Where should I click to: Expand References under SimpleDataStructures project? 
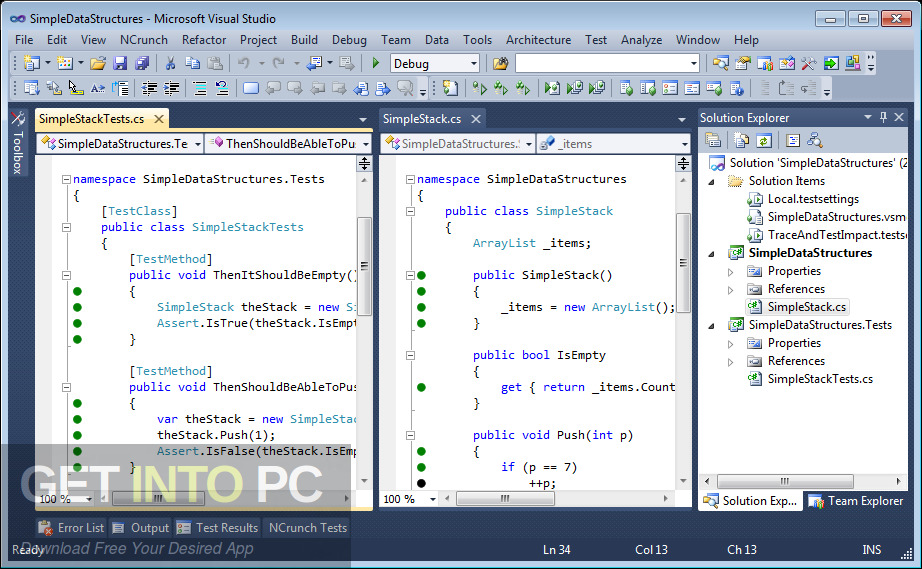(x=730, y=290)
